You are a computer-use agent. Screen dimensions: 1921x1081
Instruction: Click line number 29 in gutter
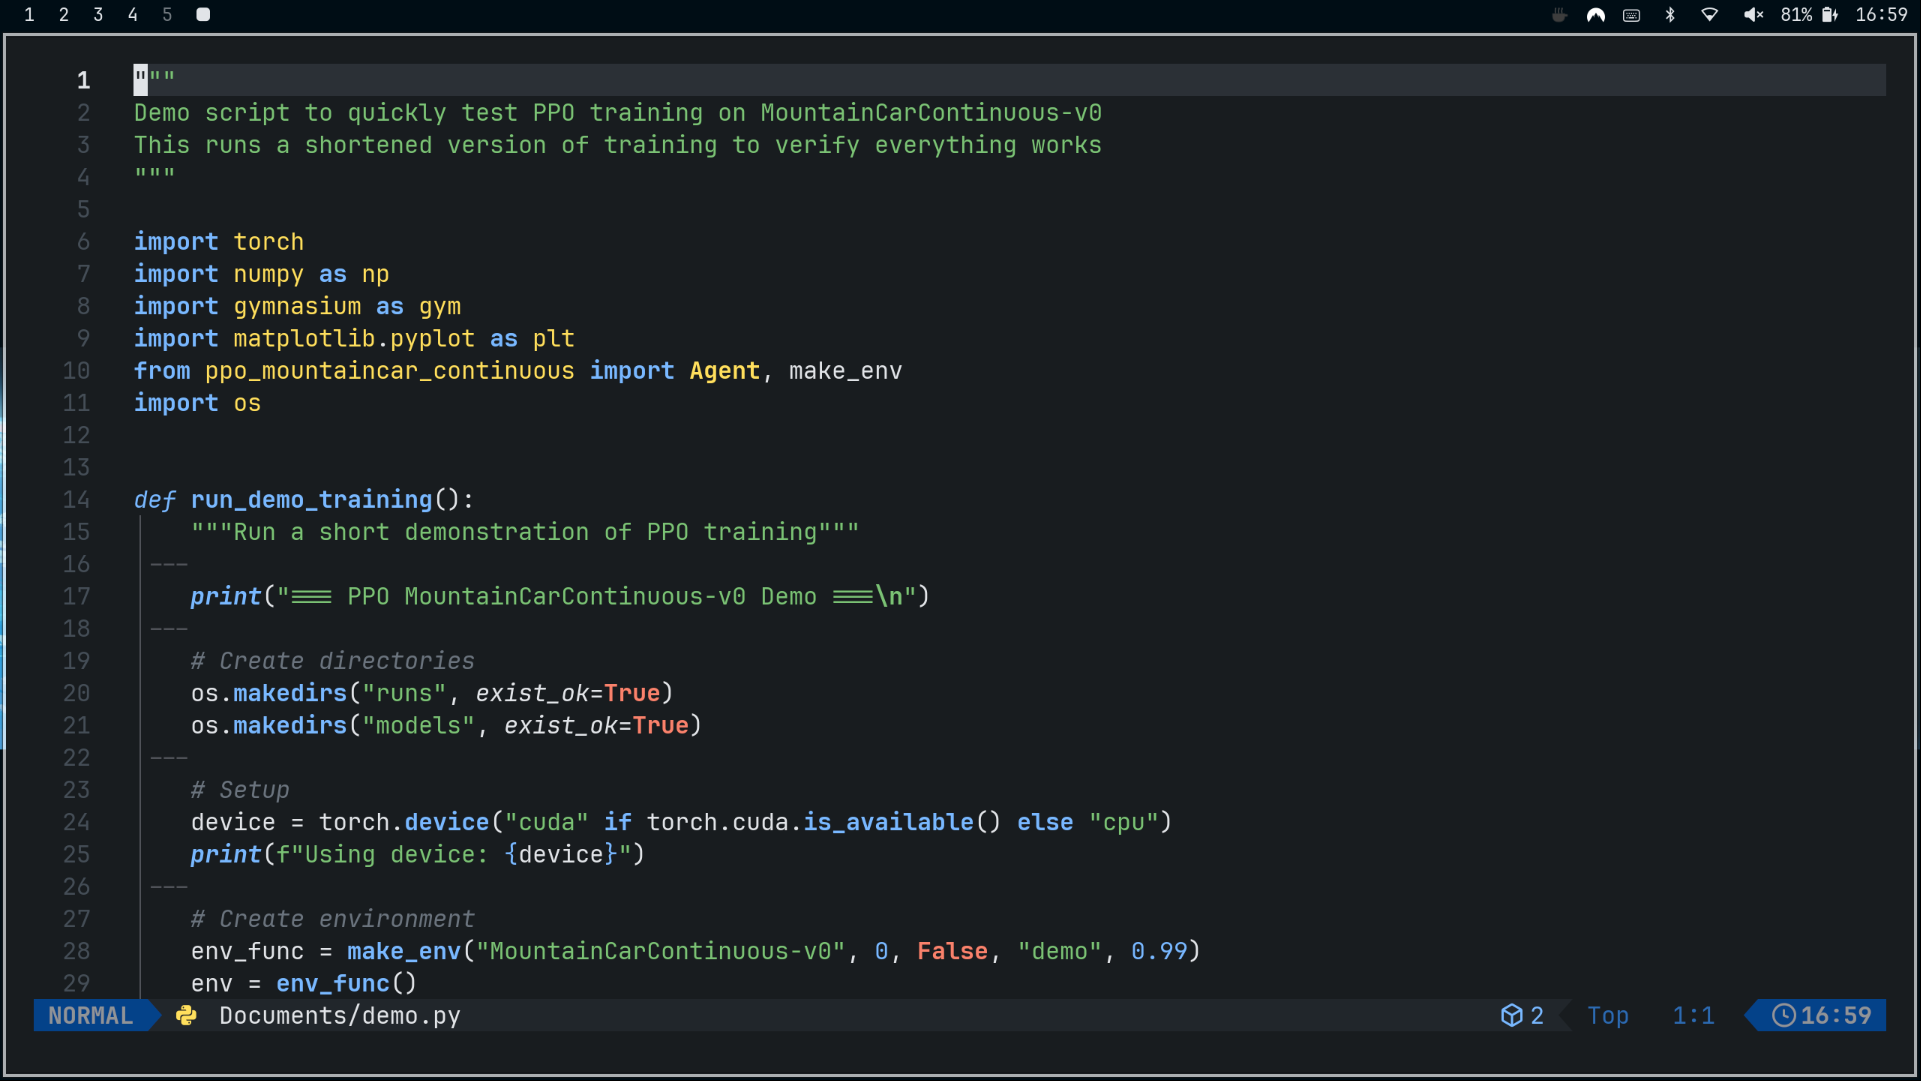[x=77, y=983]
